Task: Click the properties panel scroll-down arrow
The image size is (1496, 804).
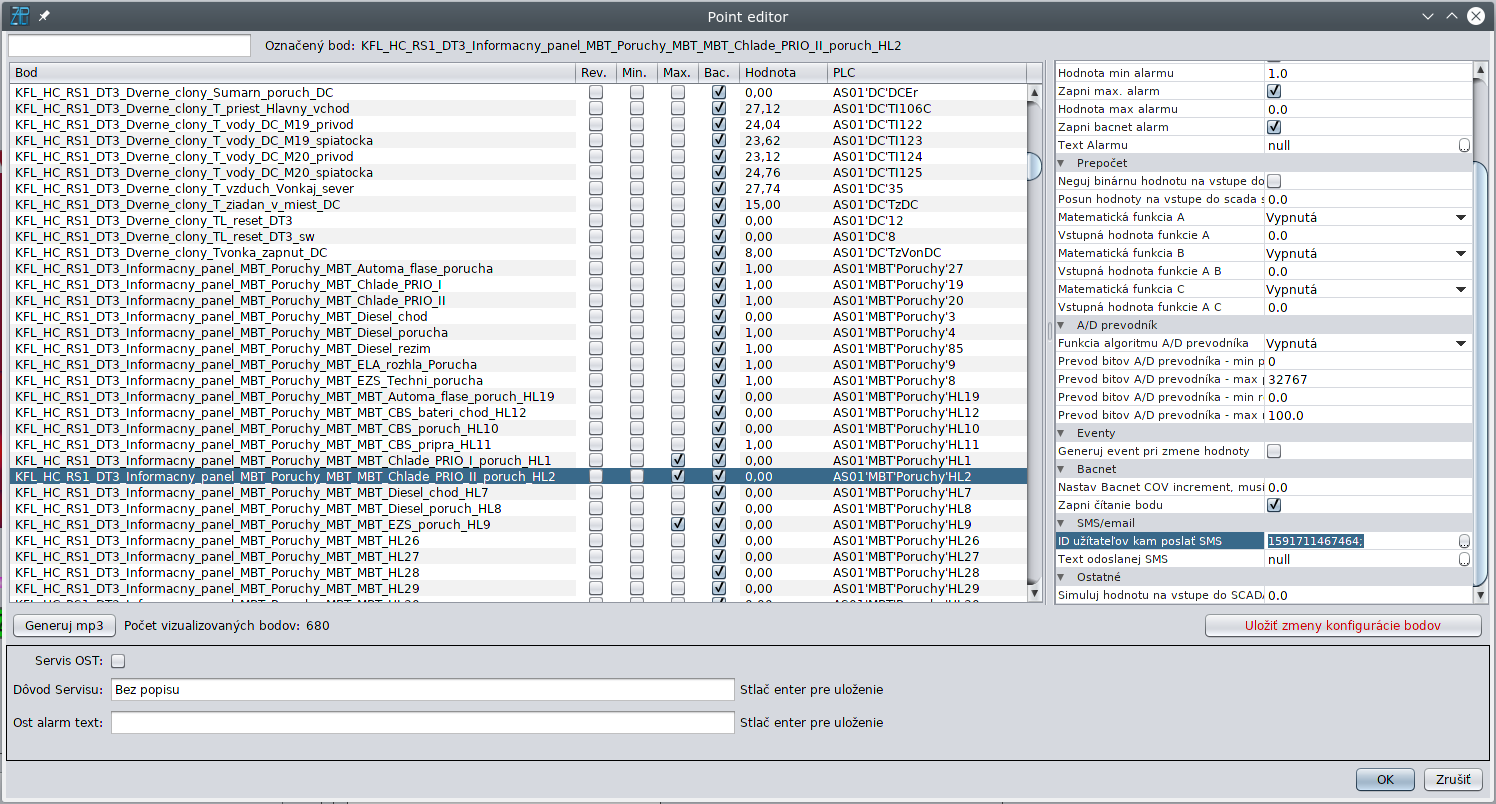Action: point(1480,595)
